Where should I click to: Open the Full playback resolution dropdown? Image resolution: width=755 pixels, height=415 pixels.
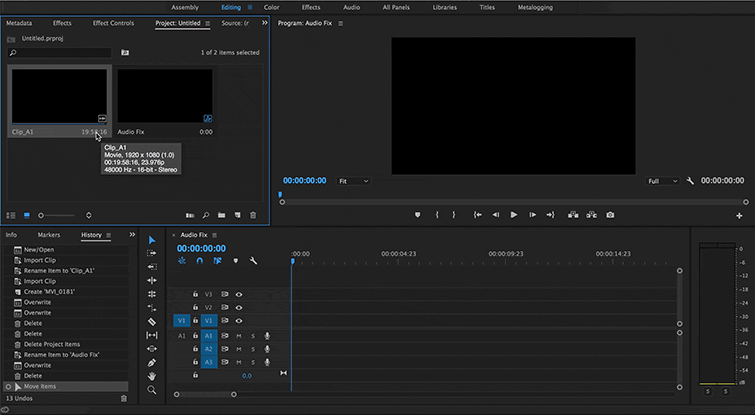662,181
